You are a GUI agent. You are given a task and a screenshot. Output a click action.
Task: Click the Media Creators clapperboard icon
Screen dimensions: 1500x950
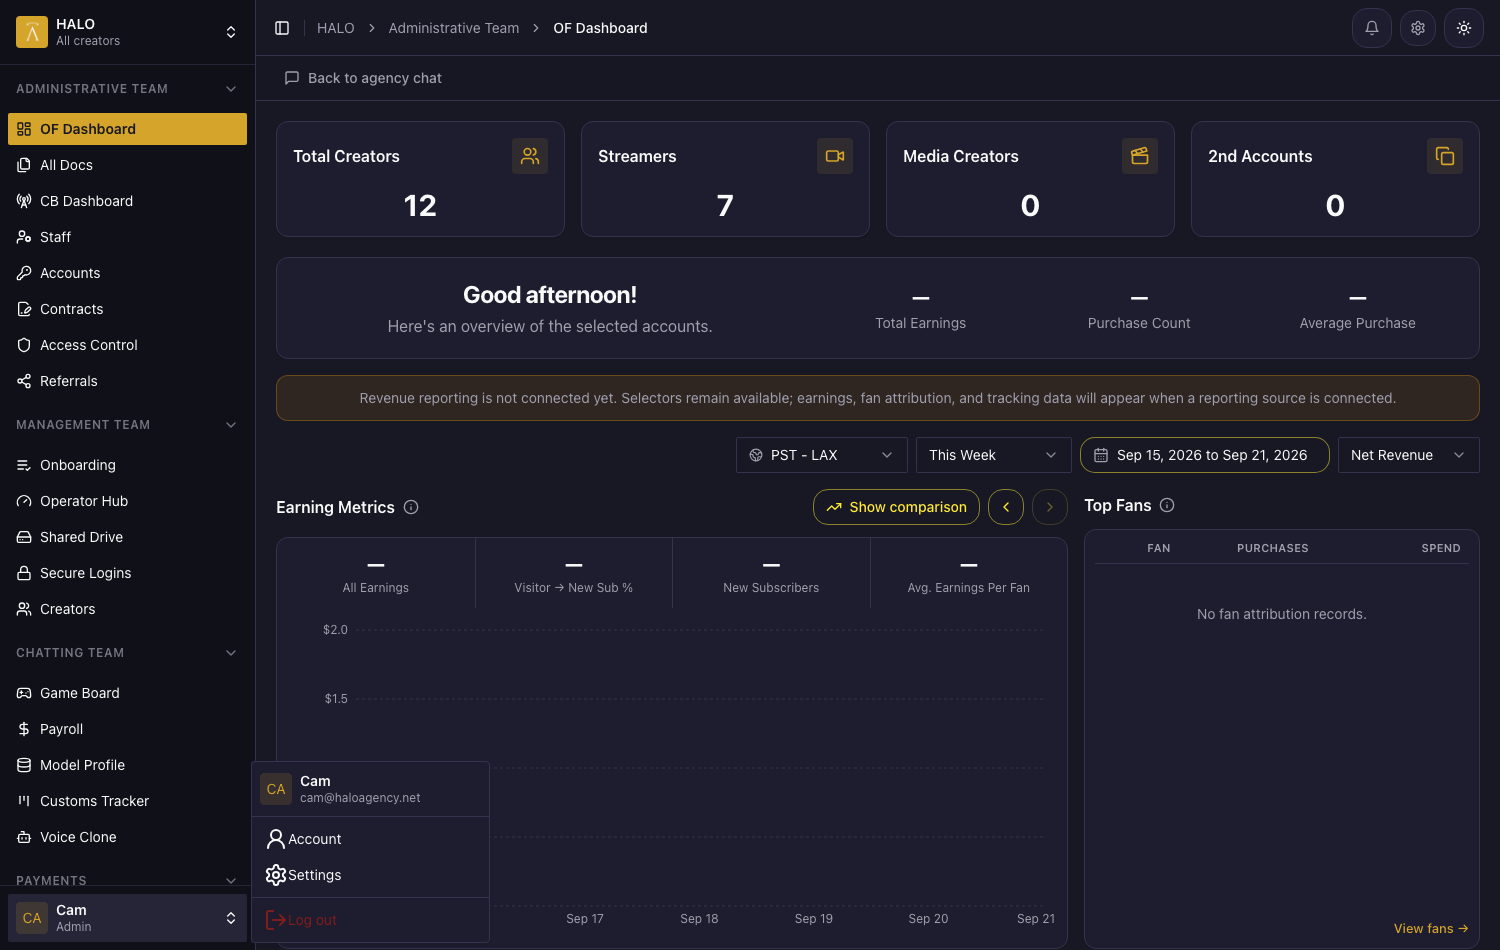pyautogui.click(x=1140, y=156)
